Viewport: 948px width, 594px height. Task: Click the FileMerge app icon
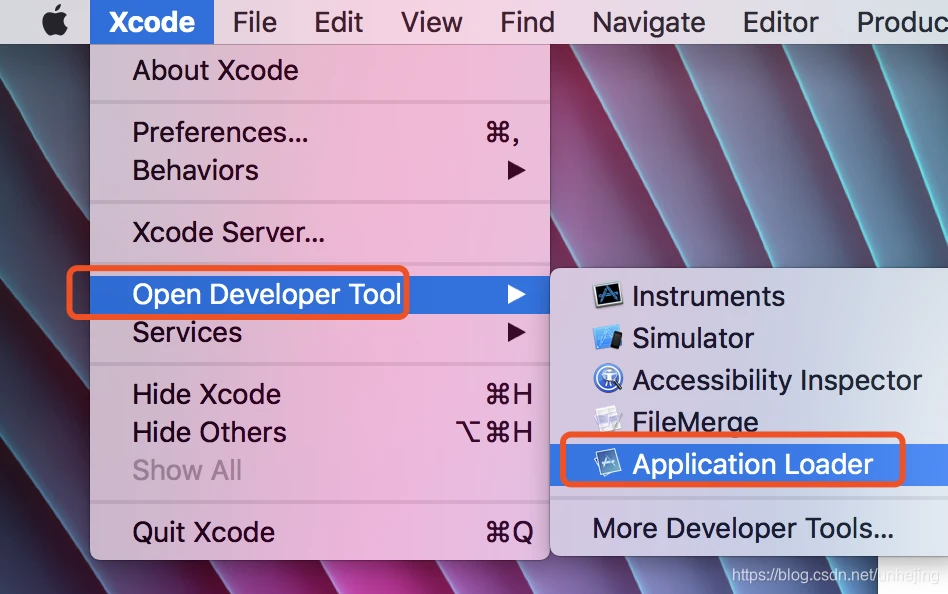(608, 419)
